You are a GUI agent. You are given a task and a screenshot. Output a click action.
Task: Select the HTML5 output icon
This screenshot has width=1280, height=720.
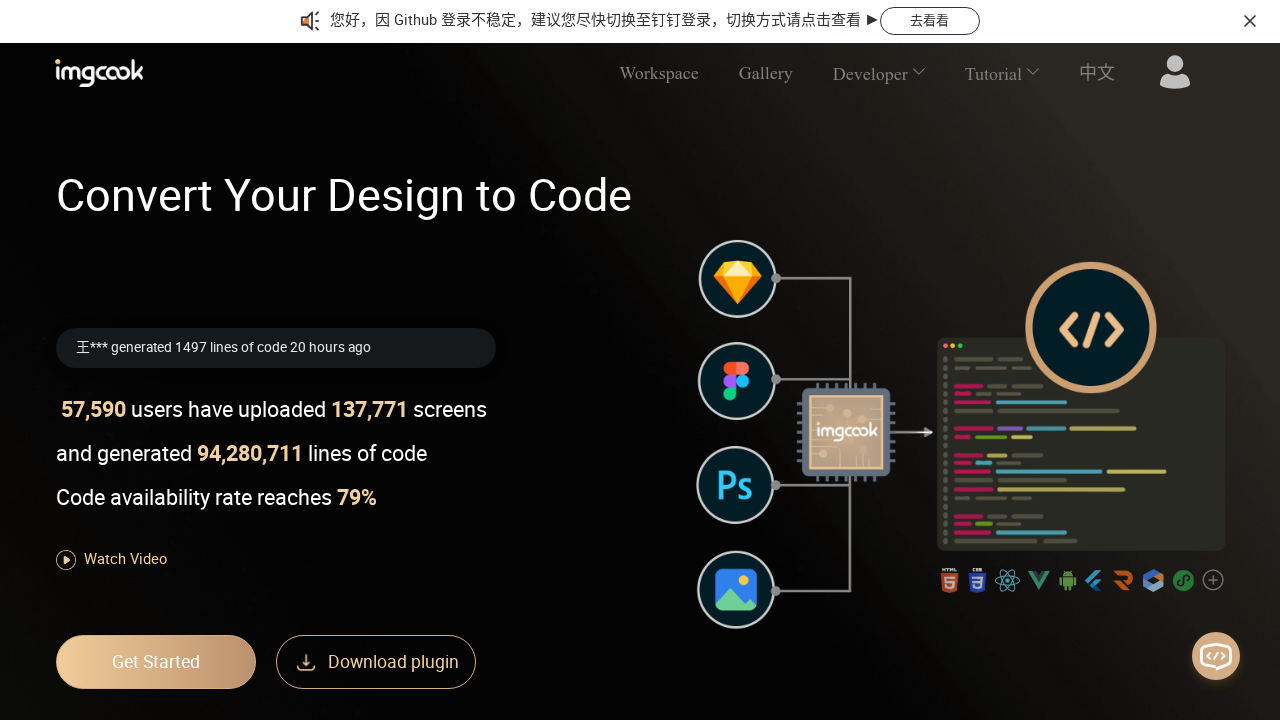948,580
